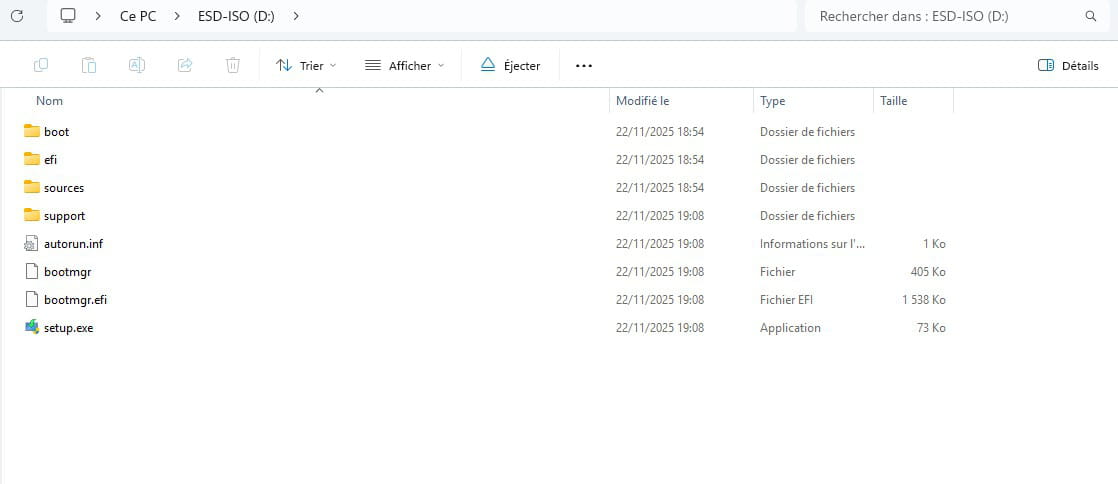Select the computer icon in breadcrumb

[68, 16]
